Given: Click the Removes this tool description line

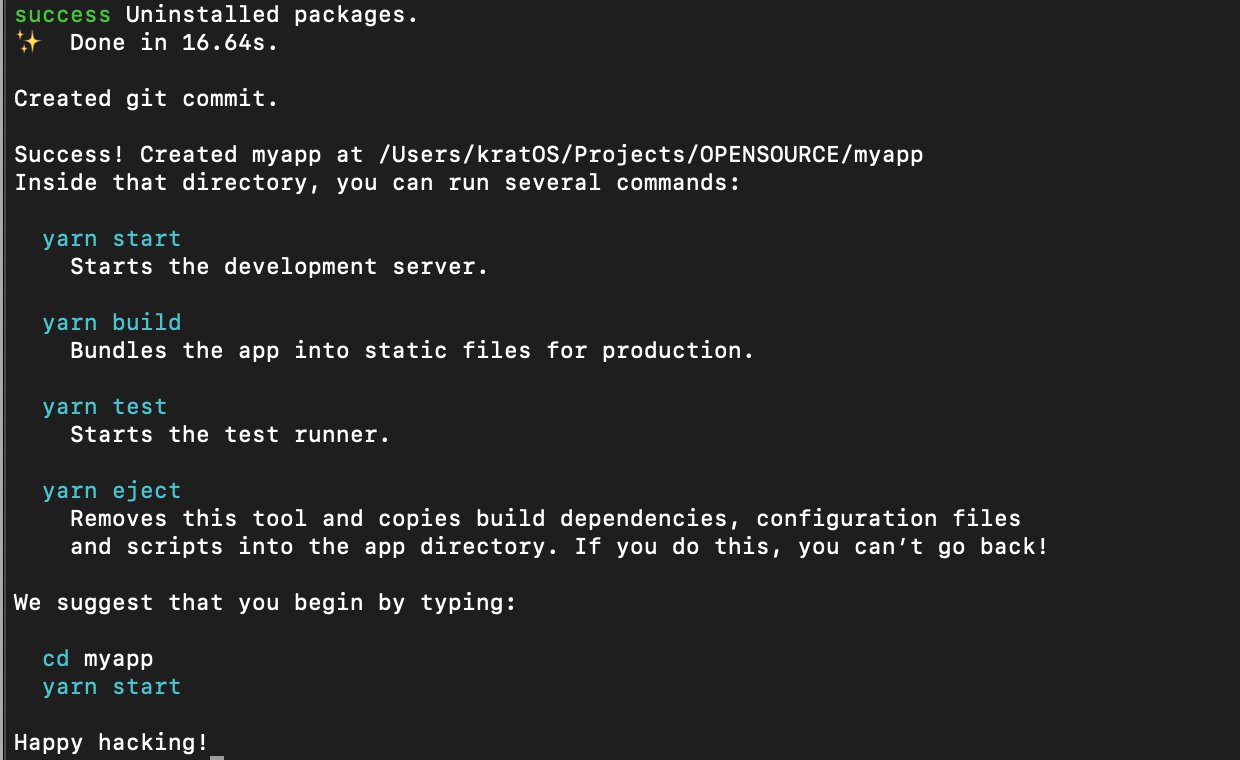Looking at the screenshot, I should [x=545, y=519].
